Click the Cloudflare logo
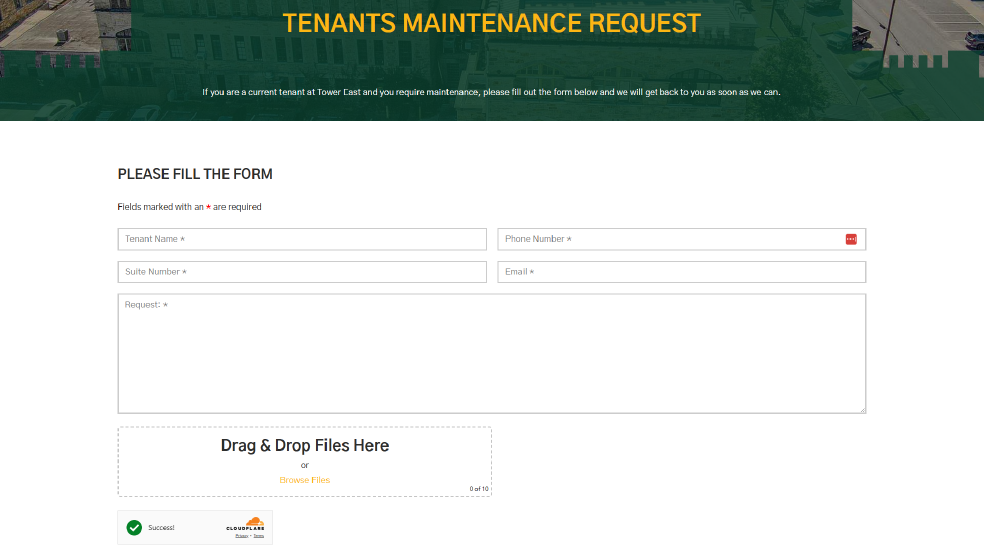Image resolution: width=984 pixels, height=554 pixels. pyautogui.click(x=245, y=524)
